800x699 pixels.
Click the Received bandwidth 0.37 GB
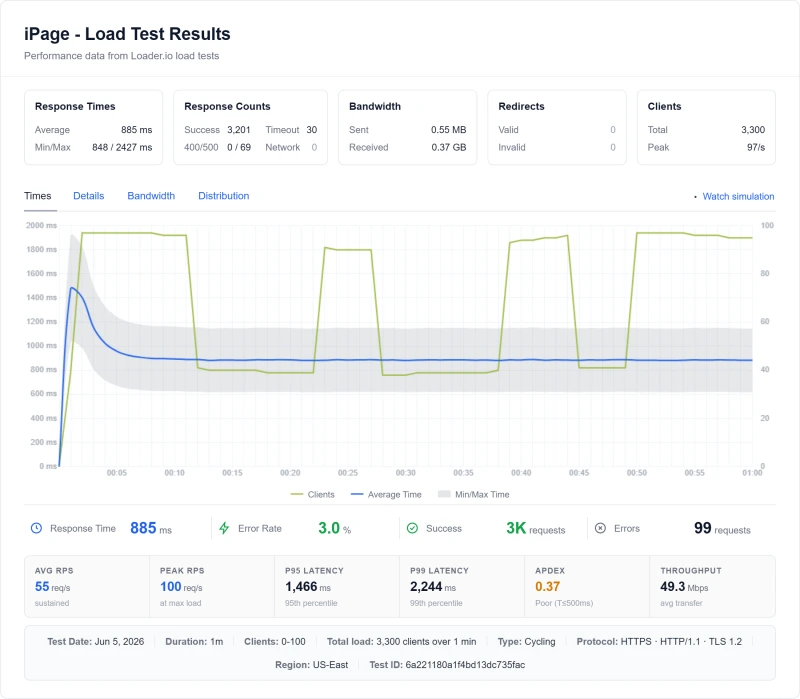[x=448, y=147]
